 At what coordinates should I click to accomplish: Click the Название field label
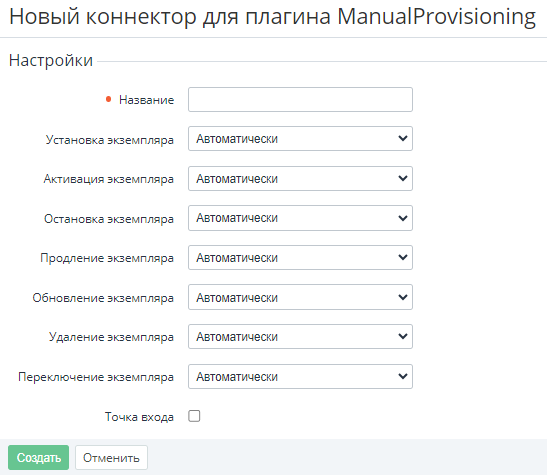pyautogui.click(x=147, y=100)
